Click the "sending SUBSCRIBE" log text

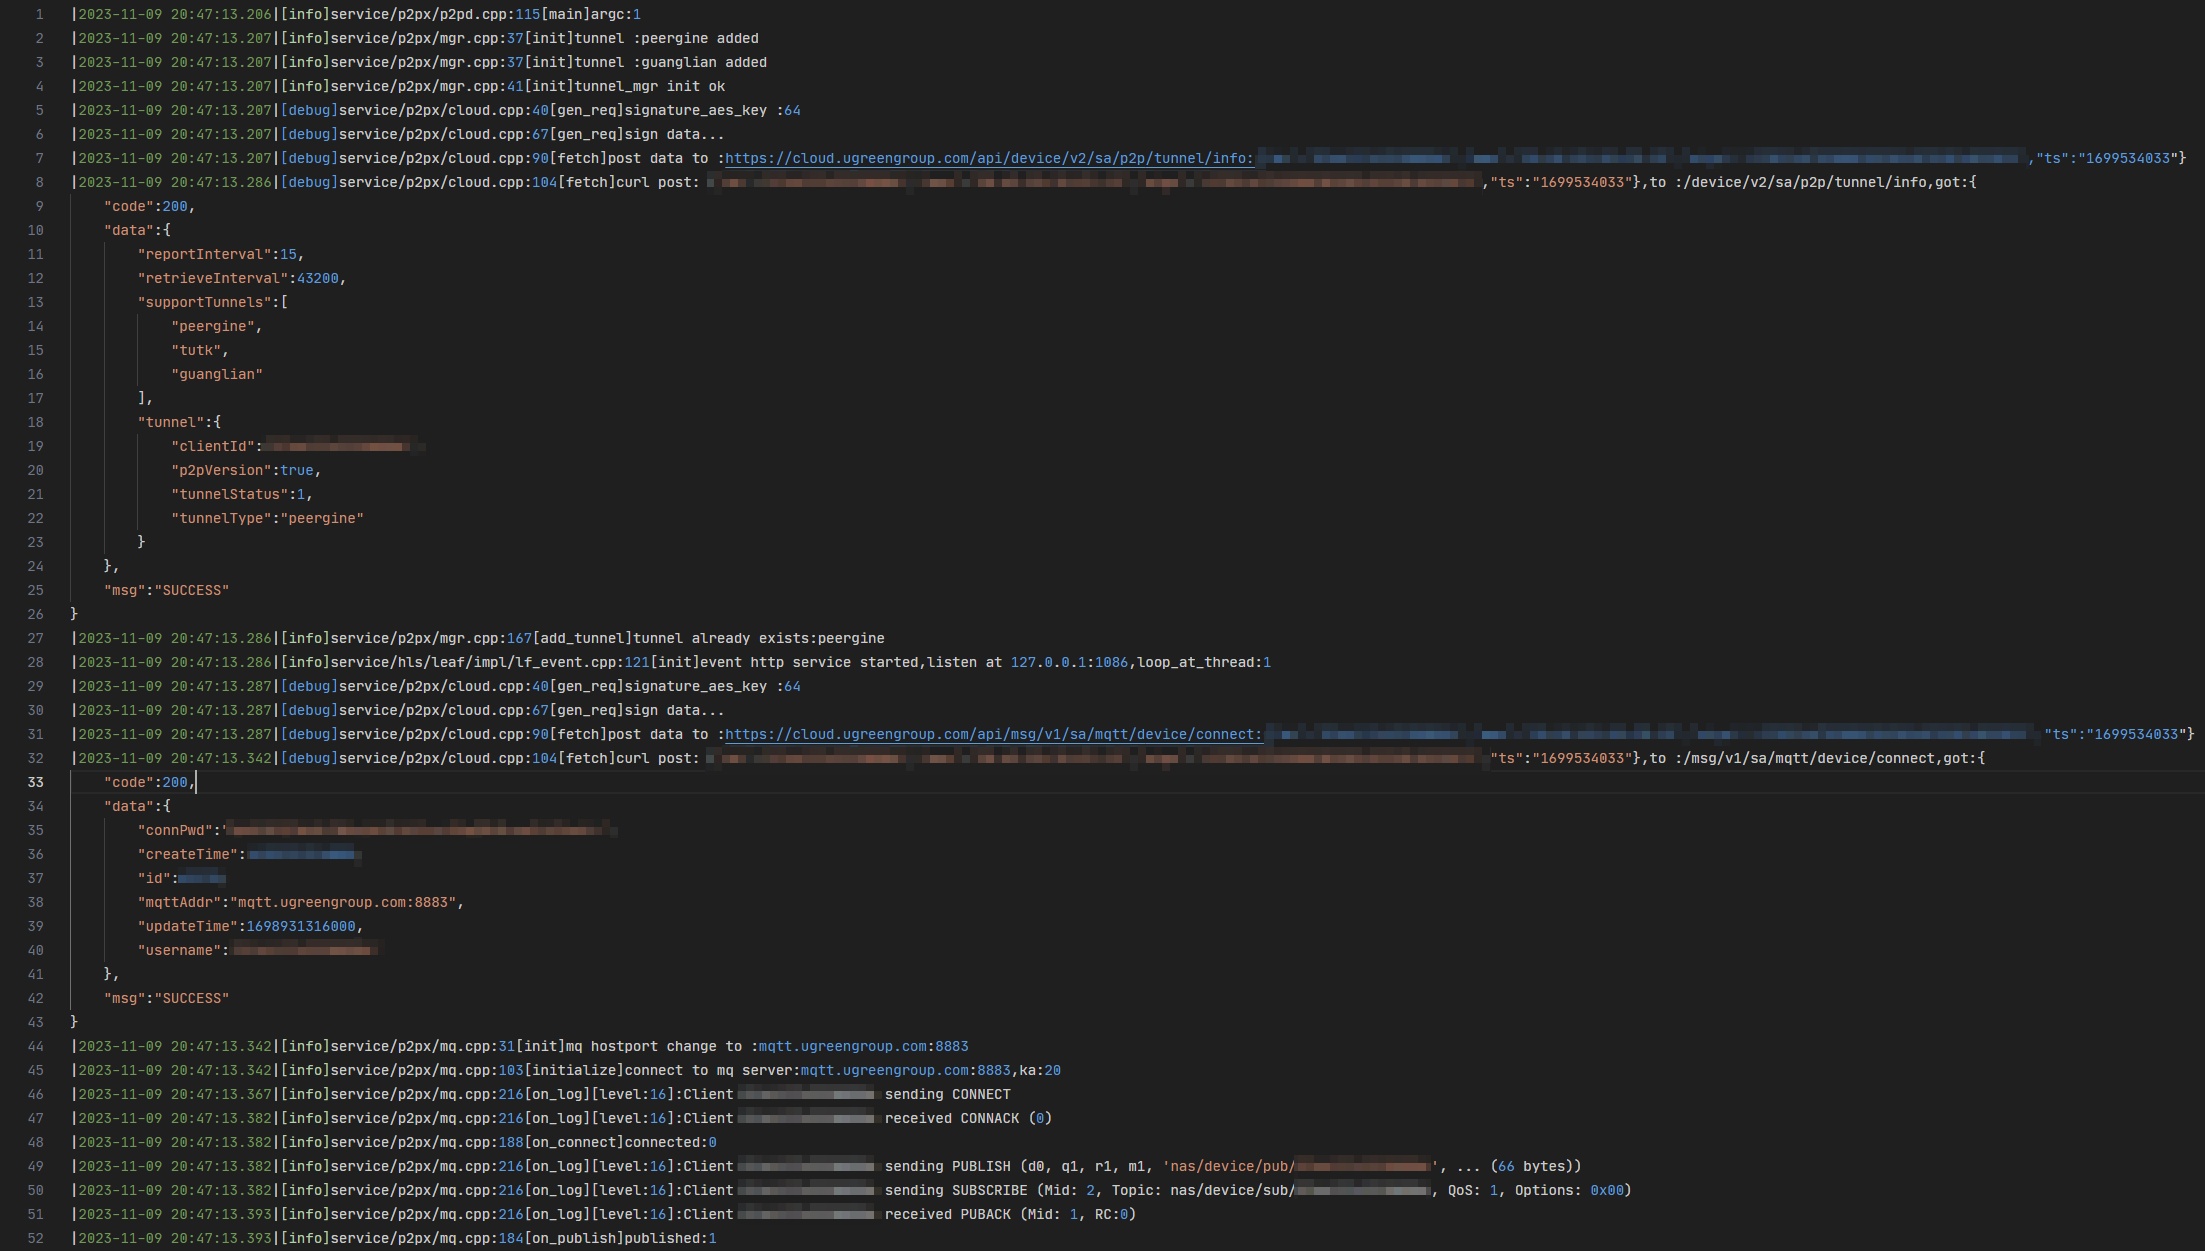[x=955, y=1190]
